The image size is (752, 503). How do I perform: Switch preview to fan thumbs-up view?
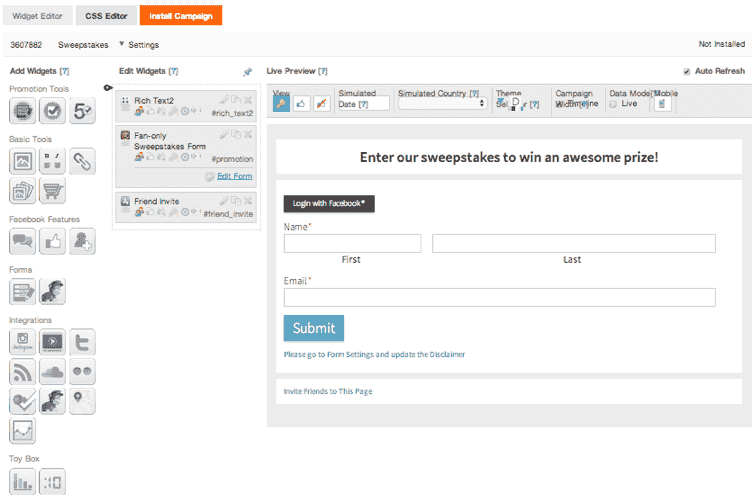coord(302,103)
